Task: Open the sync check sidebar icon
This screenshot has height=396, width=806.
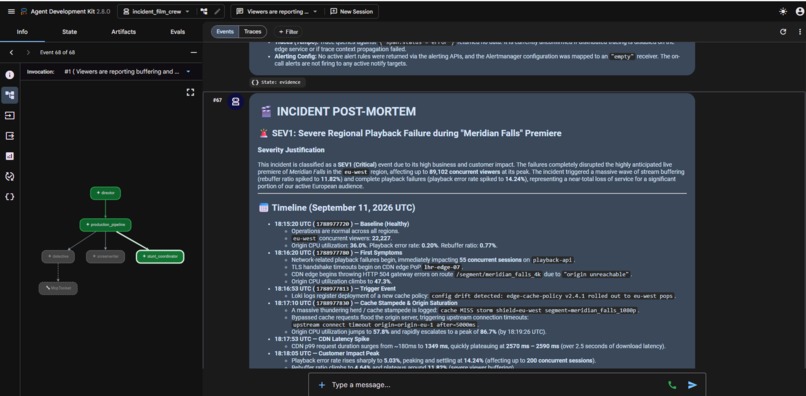Action: tap(9, 176)
